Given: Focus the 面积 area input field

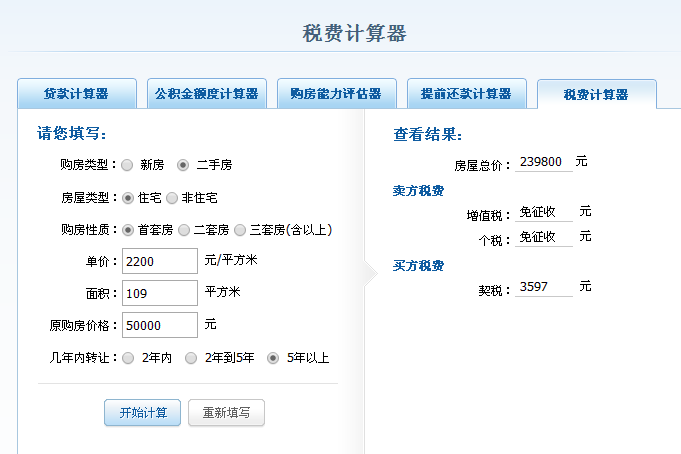Looking at the screenshot, I should (x=159, y=293).
